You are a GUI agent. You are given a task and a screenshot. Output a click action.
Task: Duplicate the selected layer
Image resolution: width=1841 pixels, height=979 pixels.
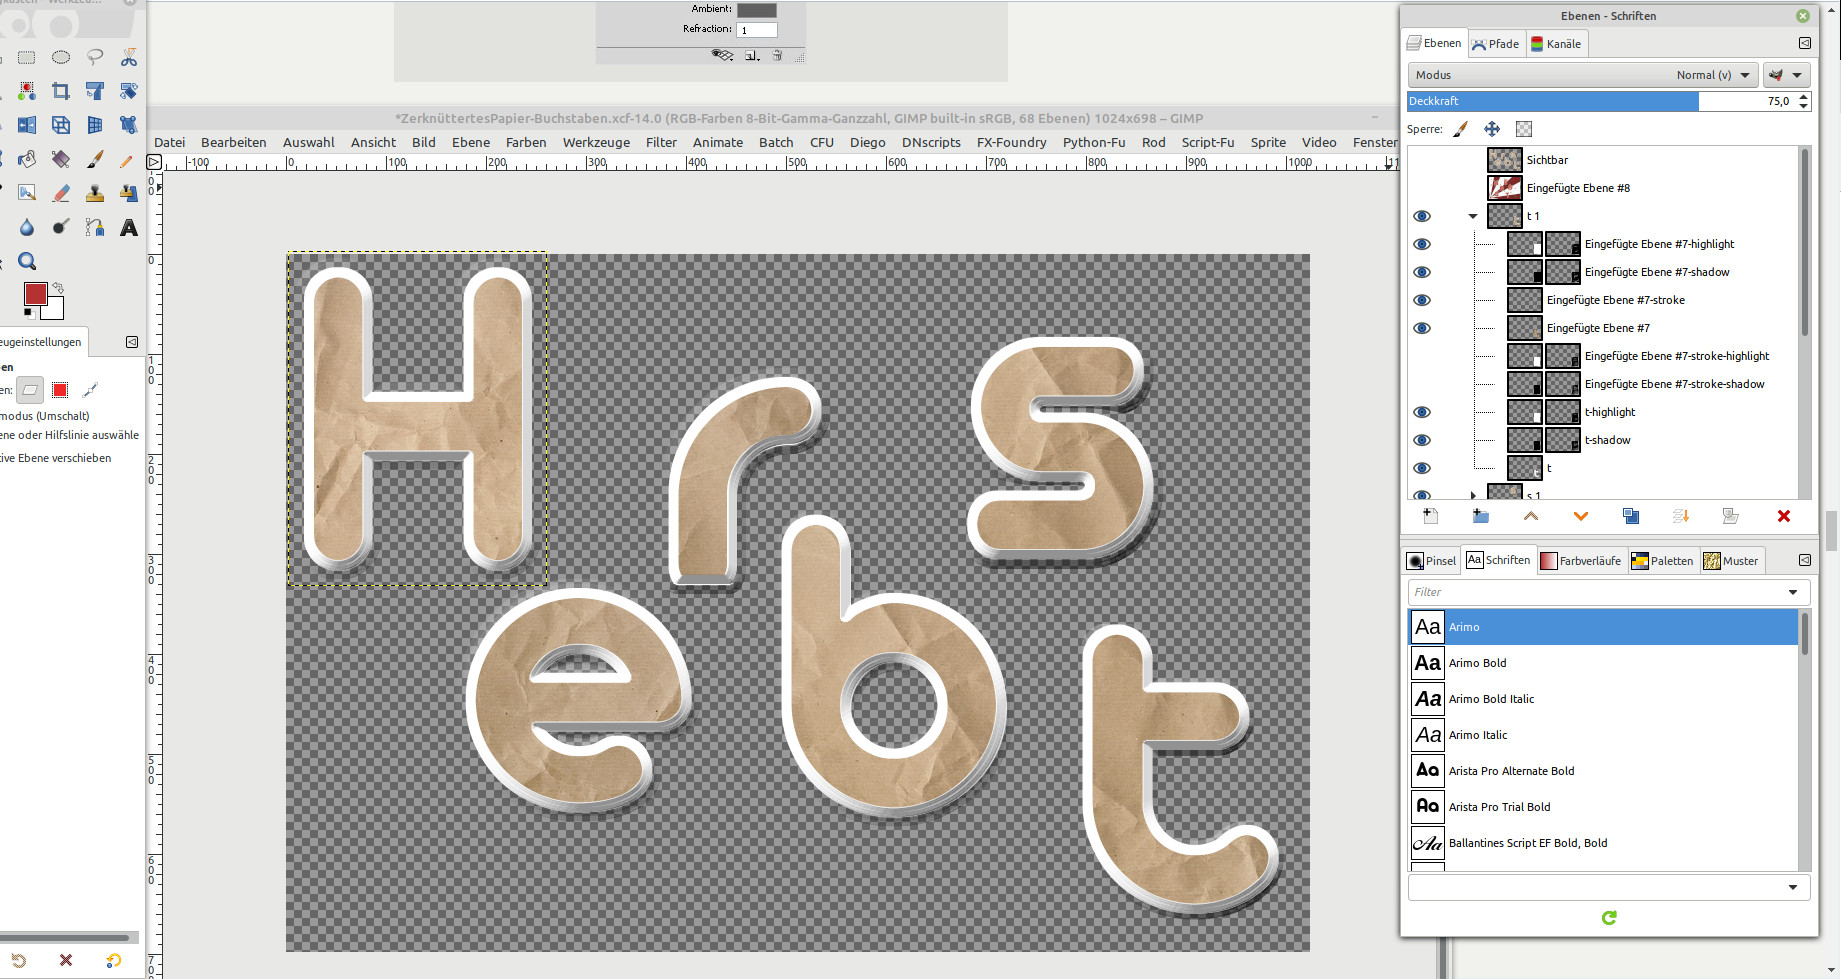(x=1631, y=516)
